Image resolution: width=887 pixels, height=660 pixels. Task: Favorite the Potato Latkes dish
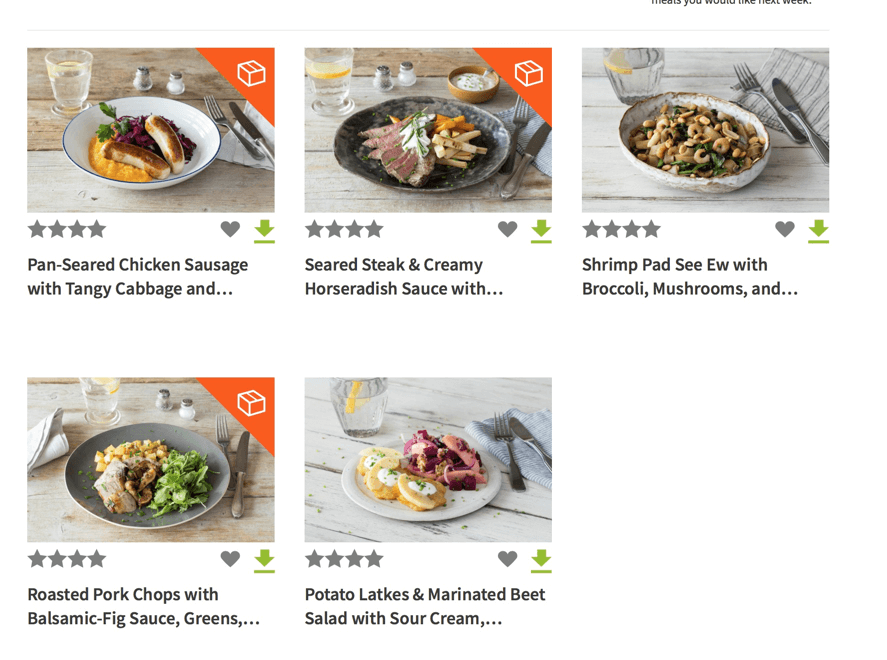point(507,559)
